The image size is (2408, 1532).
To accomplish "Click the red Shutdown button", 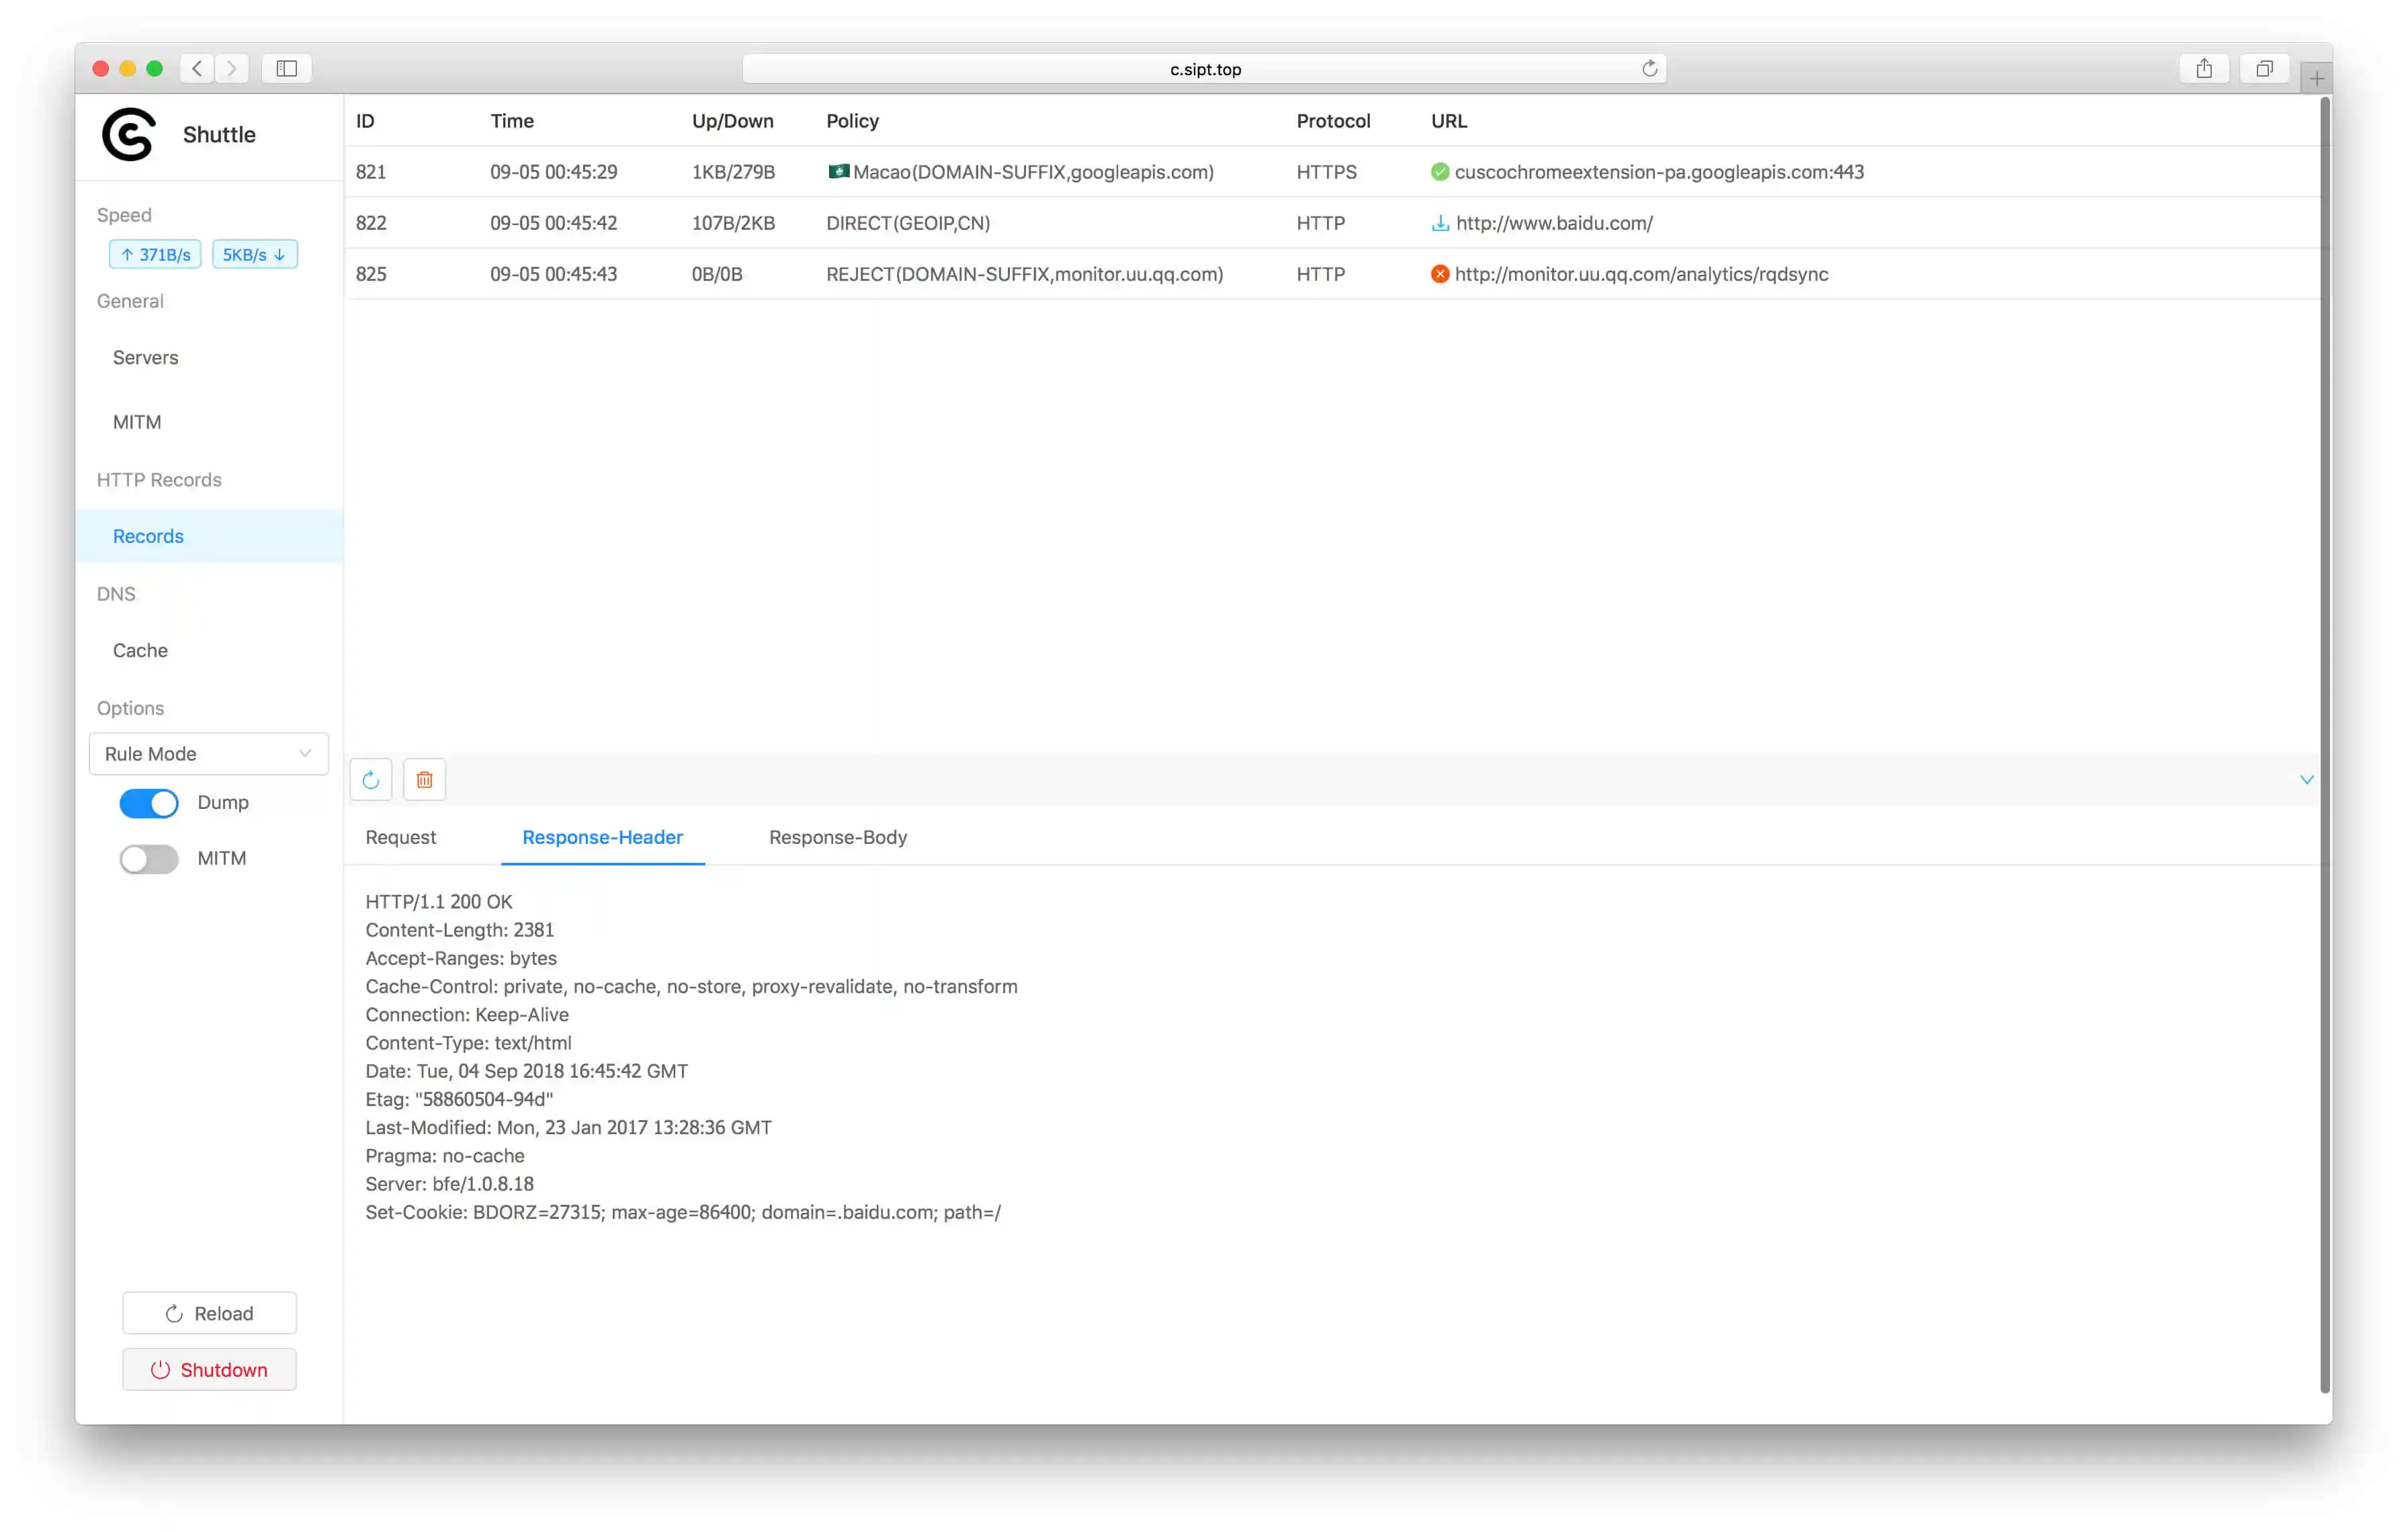I will [209, 1370].
